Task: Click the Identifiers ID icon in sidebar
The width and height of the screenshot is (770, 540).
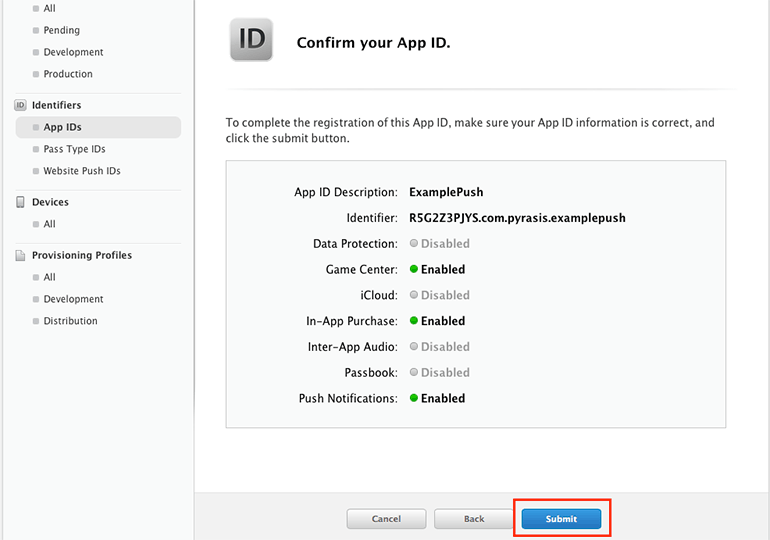Action: click(20, 105)
